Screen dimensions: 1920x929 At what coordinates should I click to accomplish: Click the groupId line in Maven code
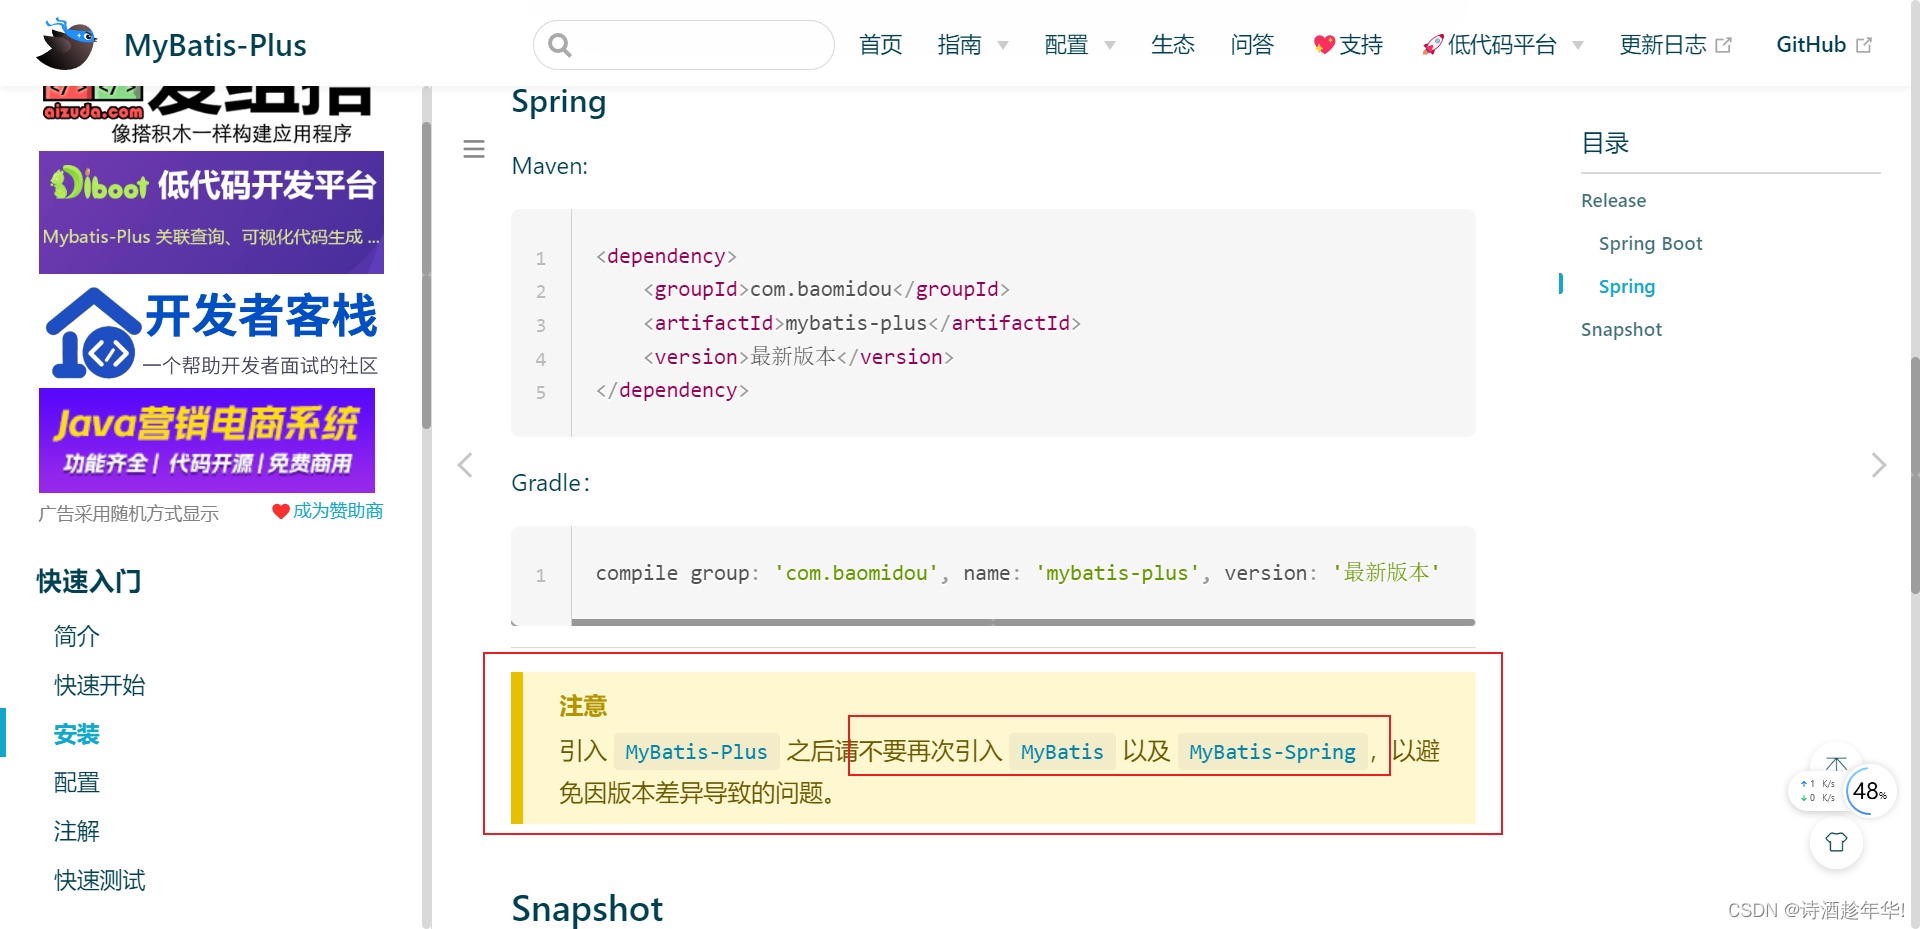826,289
